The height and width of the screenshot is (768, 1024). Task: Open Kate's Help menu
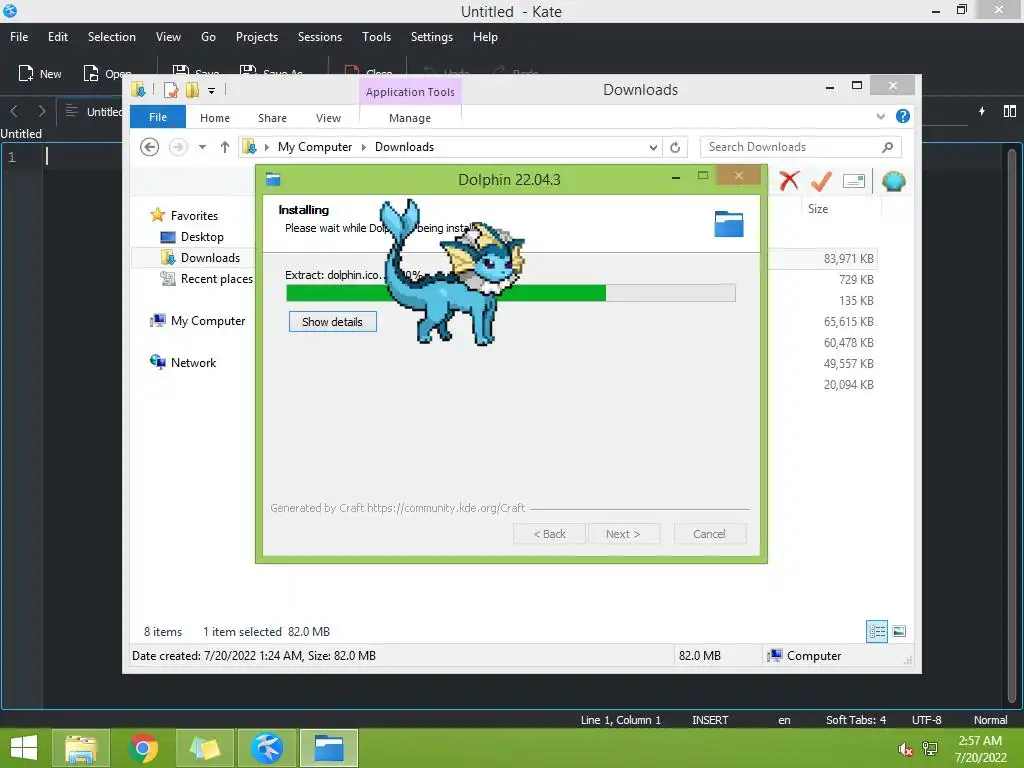point(485,37)
